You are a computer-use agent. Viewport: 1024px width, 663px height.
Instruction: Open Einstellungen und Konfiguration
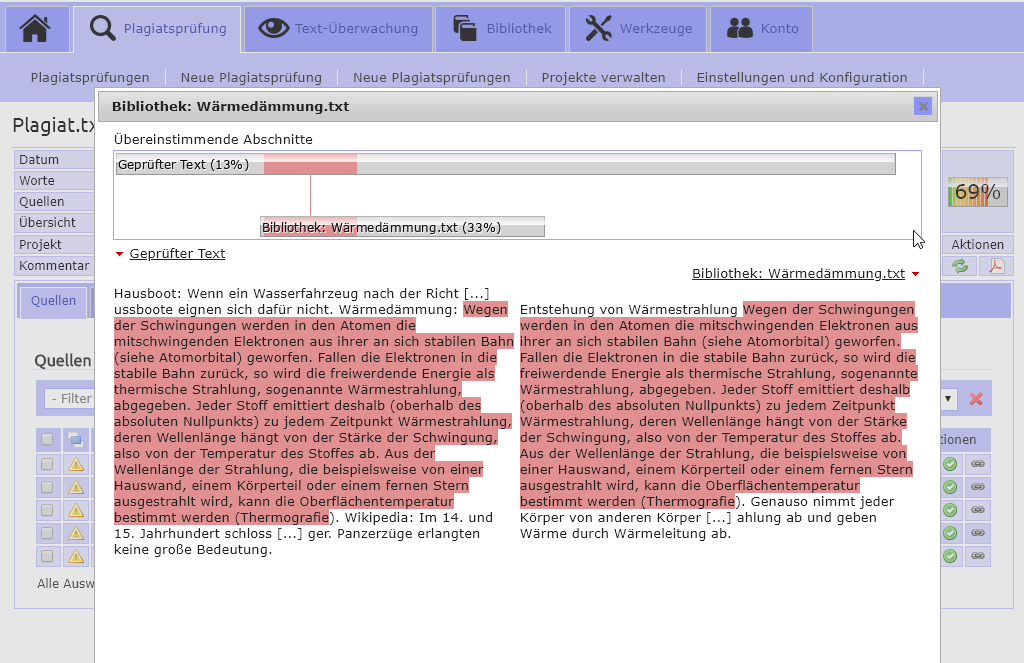point(802,78)
